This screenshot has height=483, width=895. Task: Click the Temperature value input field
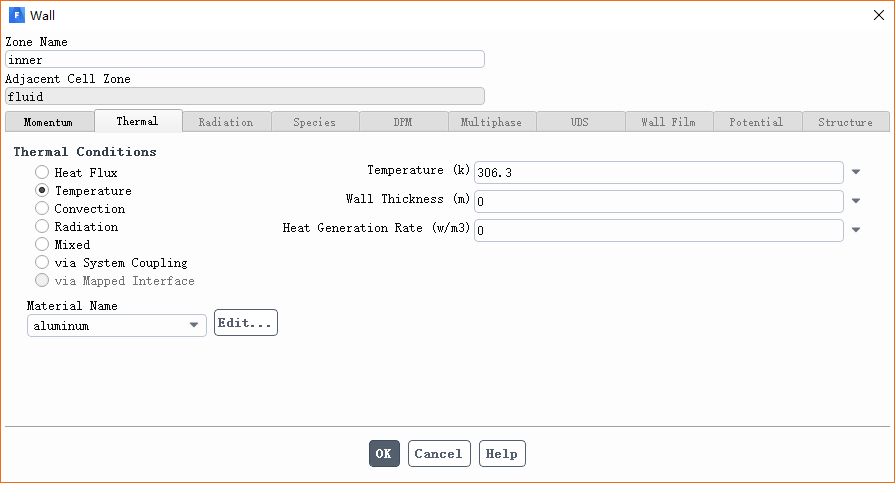(x=658, y=173)
